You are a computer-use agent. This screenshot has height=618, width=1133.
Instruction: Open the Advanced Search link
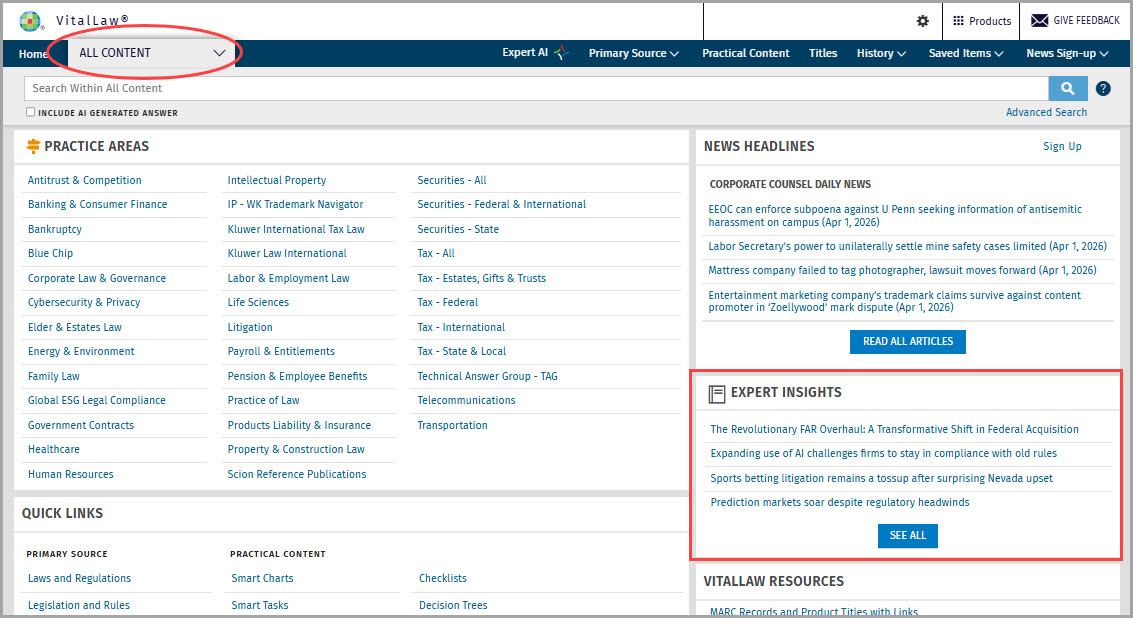[x=1046, y=112]
